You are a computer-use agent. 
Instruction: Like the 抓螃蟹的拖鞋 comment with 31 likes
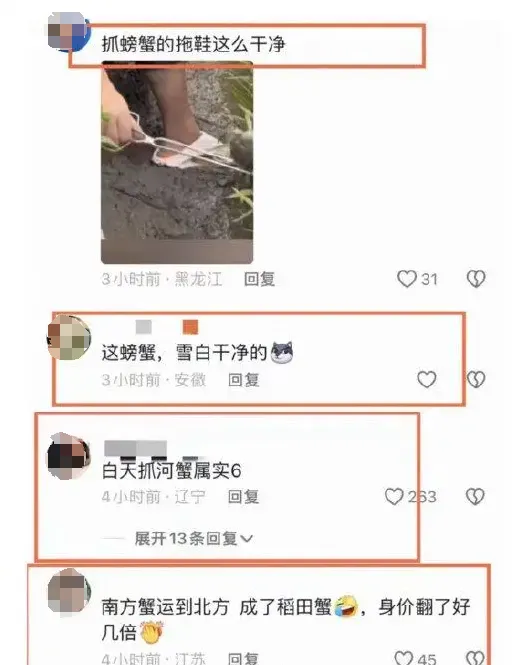tap(406, 279)
